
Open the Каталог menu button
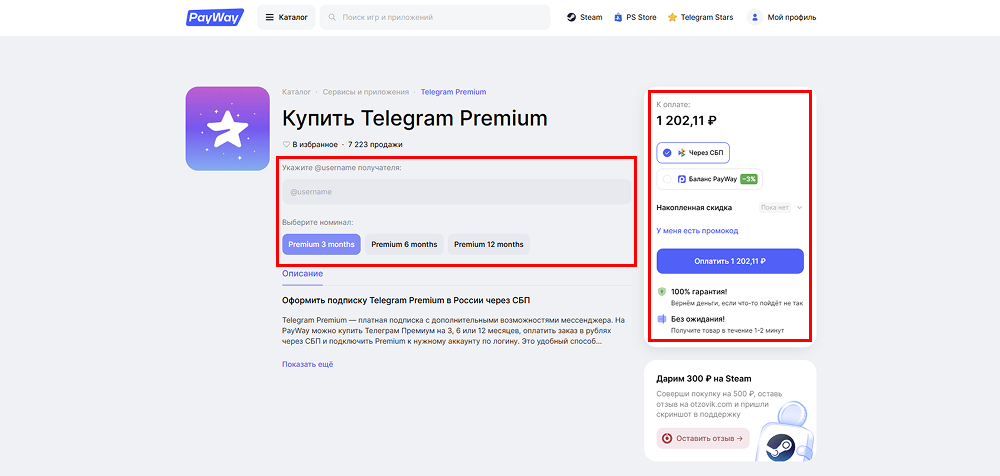click(286, 17)
